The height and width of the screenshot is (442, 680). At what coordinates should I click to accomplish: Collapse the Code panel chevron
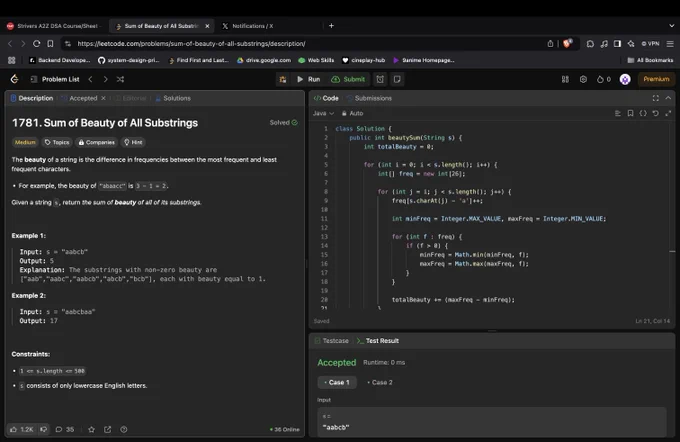click(668, 98)
